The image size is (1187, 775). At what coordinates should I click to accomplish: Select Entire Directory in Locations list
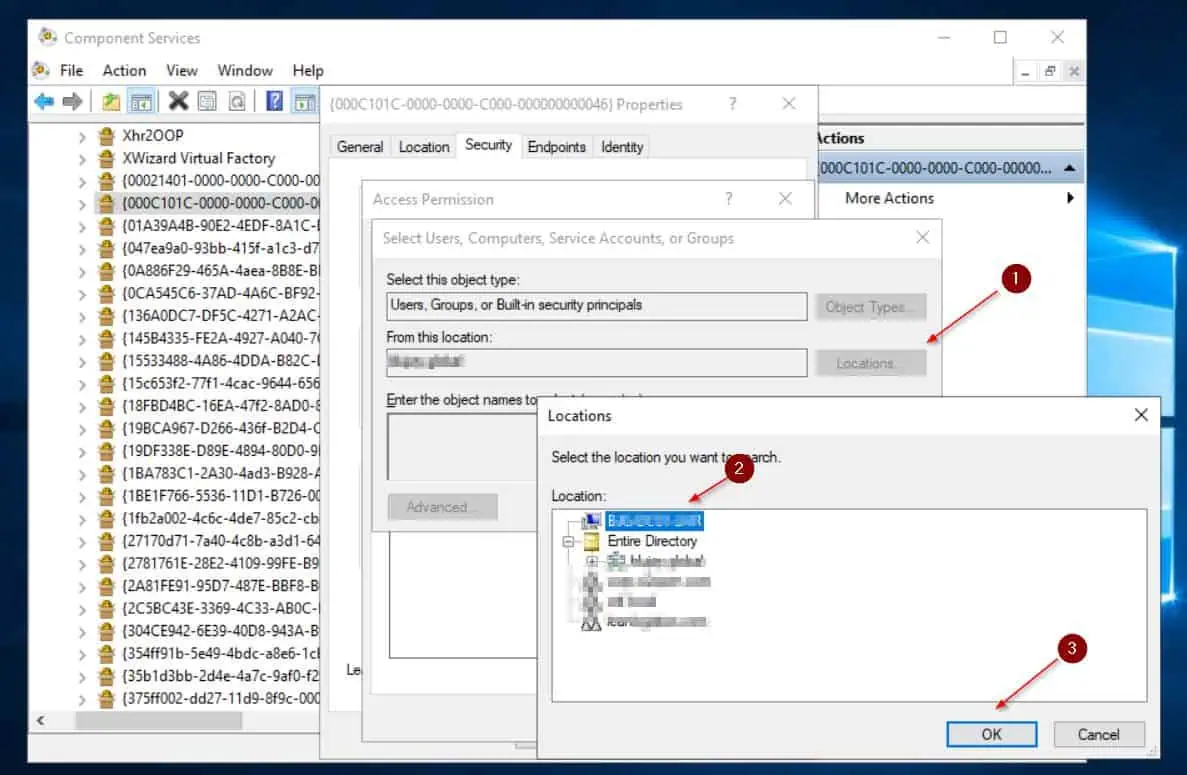pos(652,541)
